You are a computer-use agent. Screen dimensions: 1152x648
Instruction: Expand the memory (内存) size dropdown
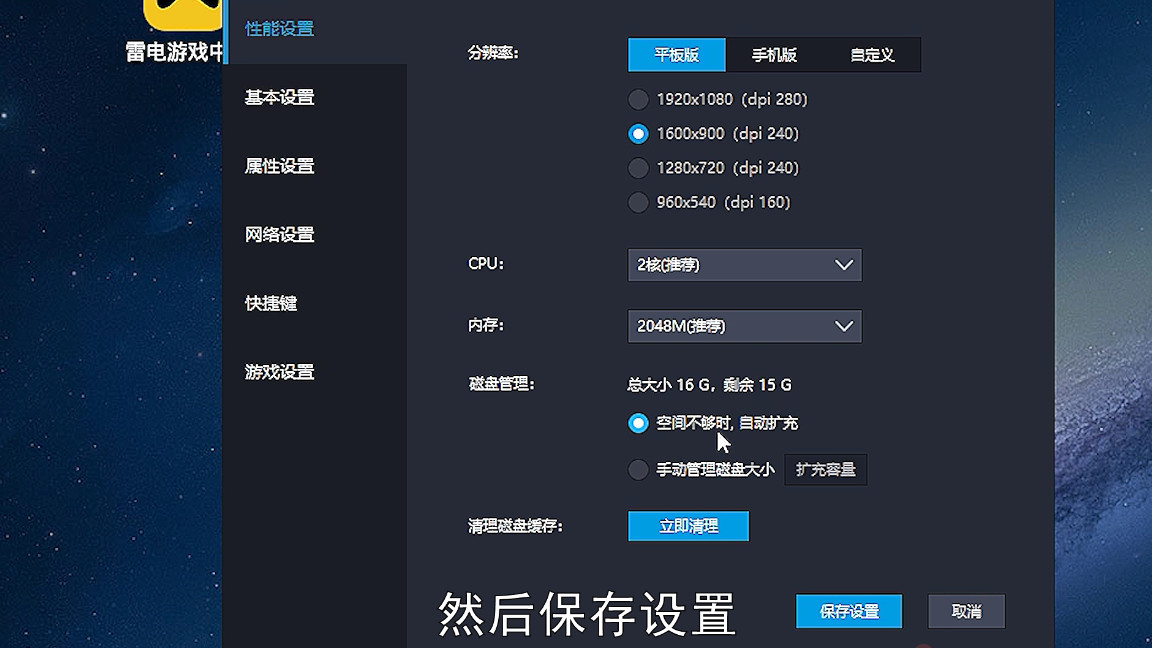click(744, 326)
